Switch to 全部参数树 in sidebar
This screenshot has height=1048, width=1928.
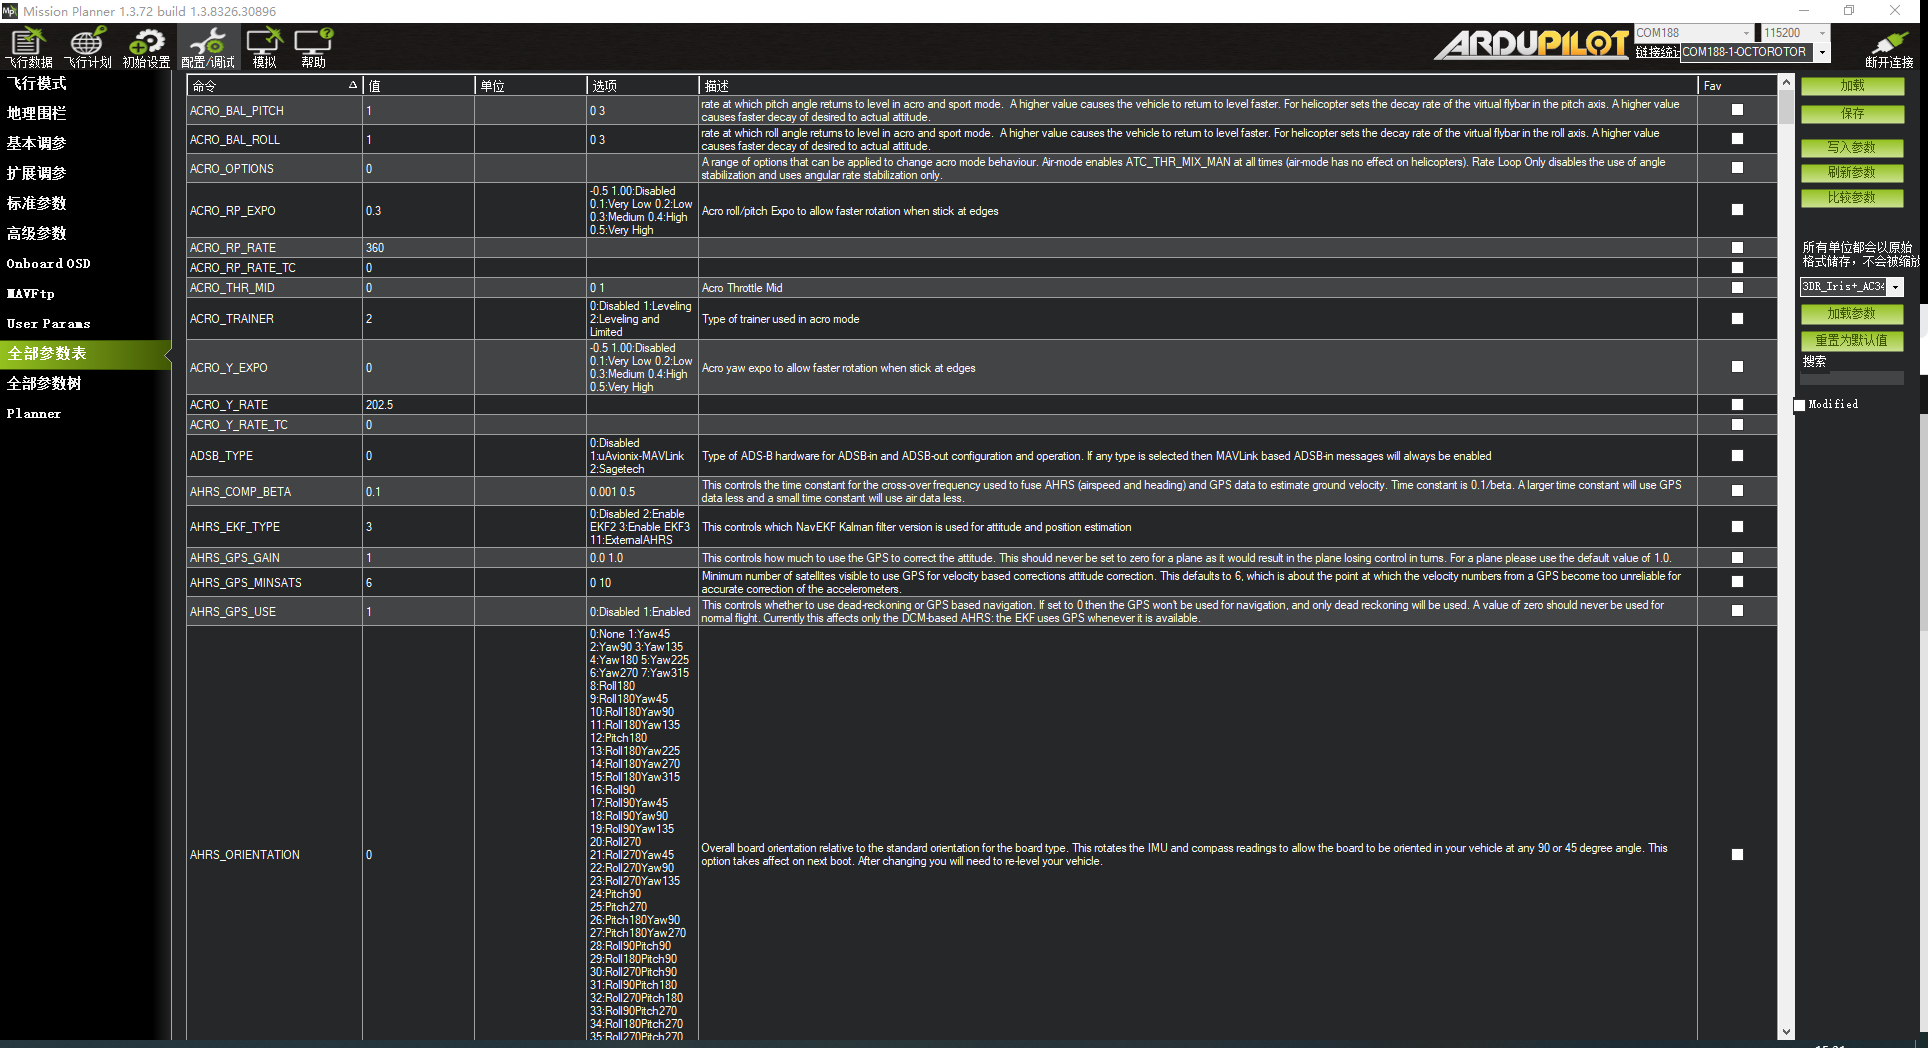coord(44,384)
